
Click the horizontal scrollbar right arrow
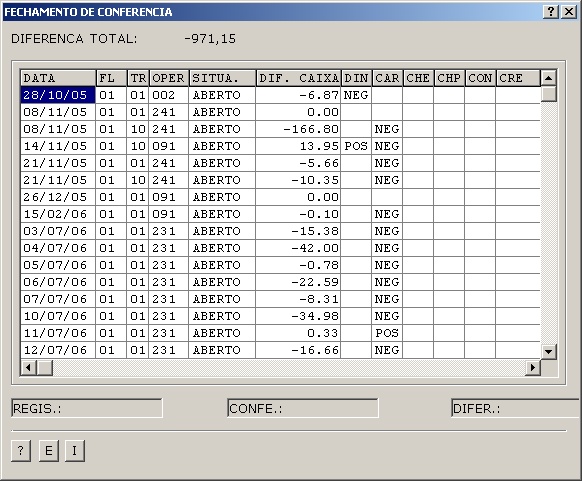point(533,367)
